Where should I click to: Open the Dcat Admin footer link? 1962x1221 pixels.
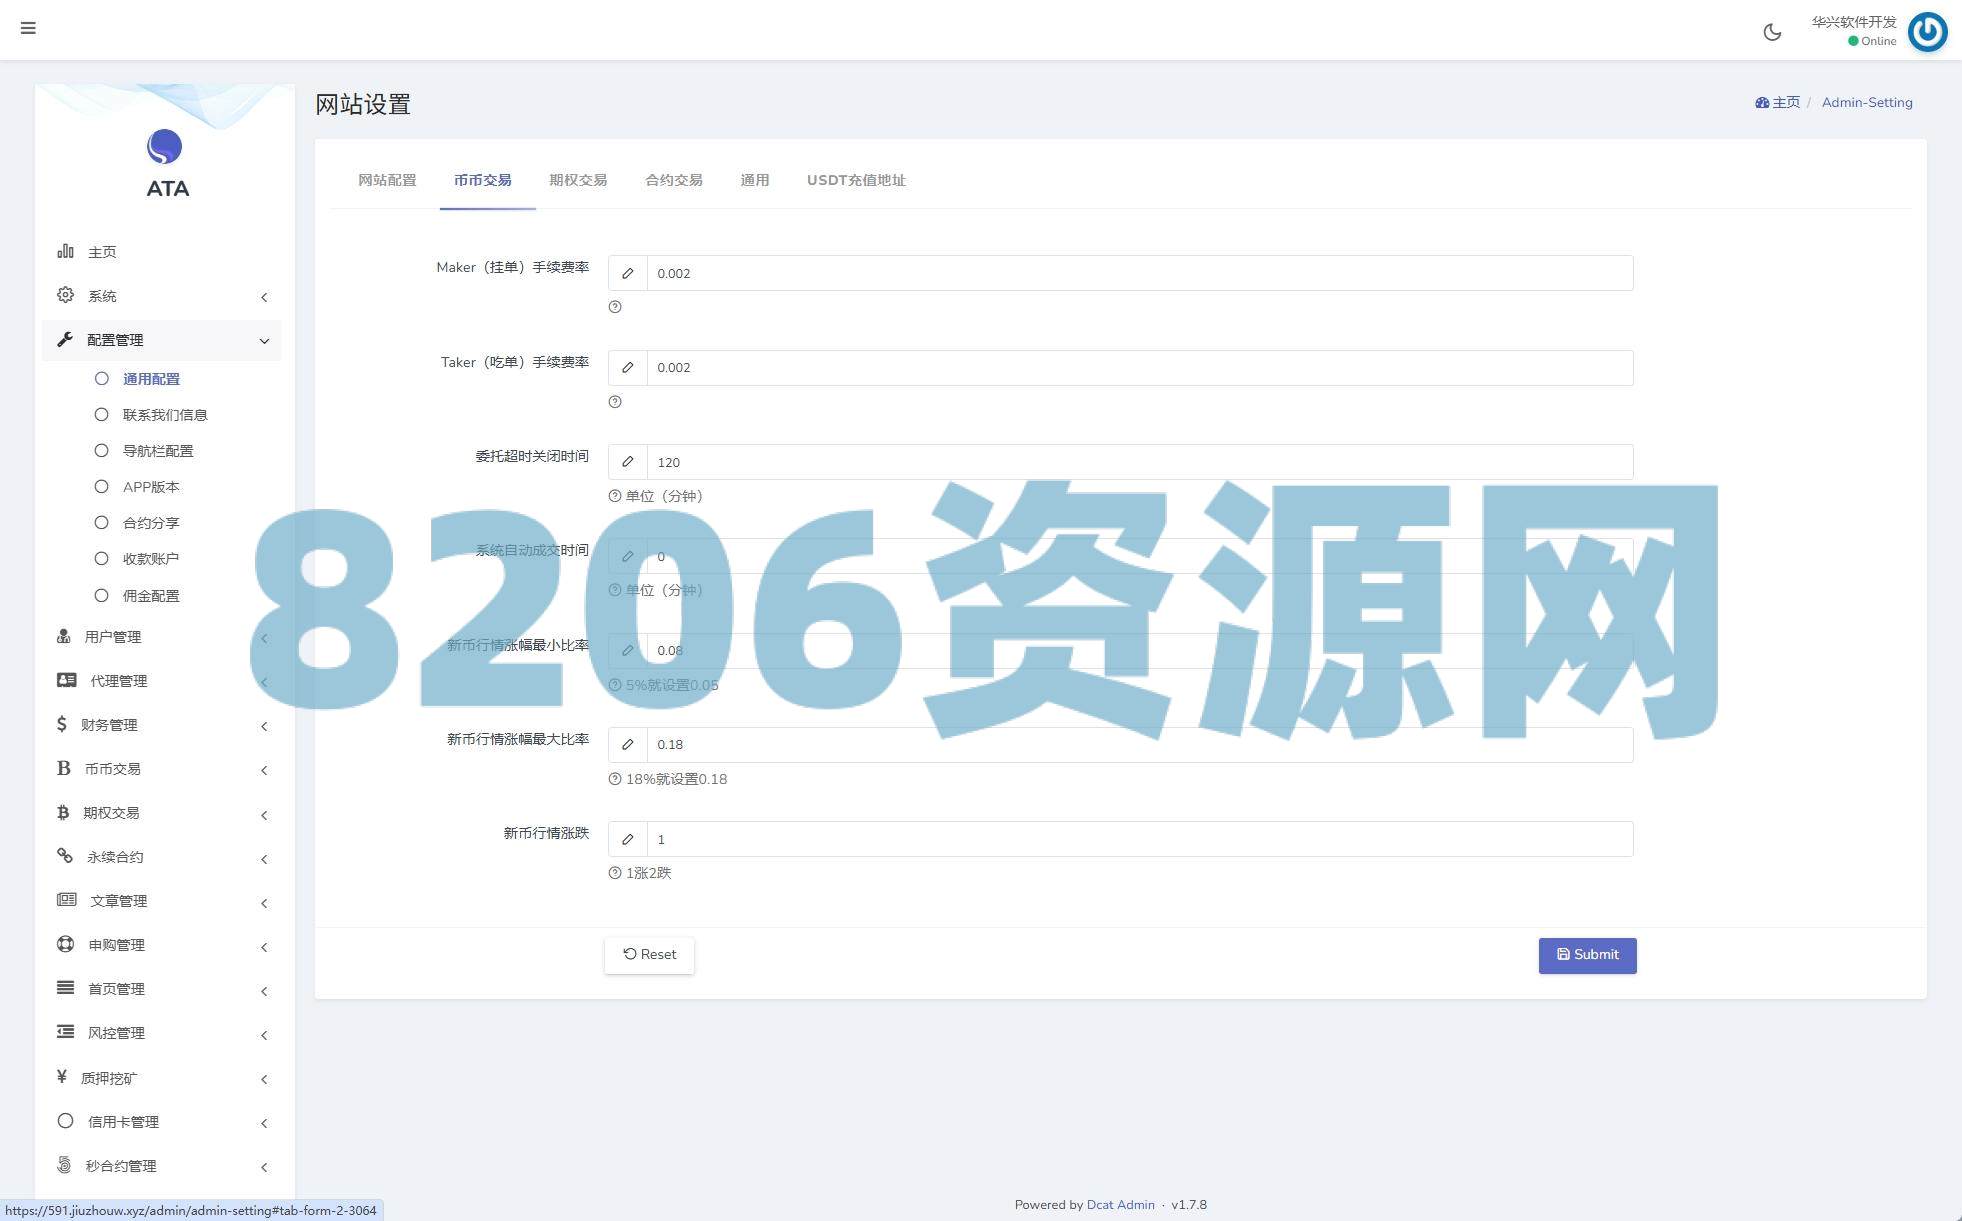click(1120, 1205)
